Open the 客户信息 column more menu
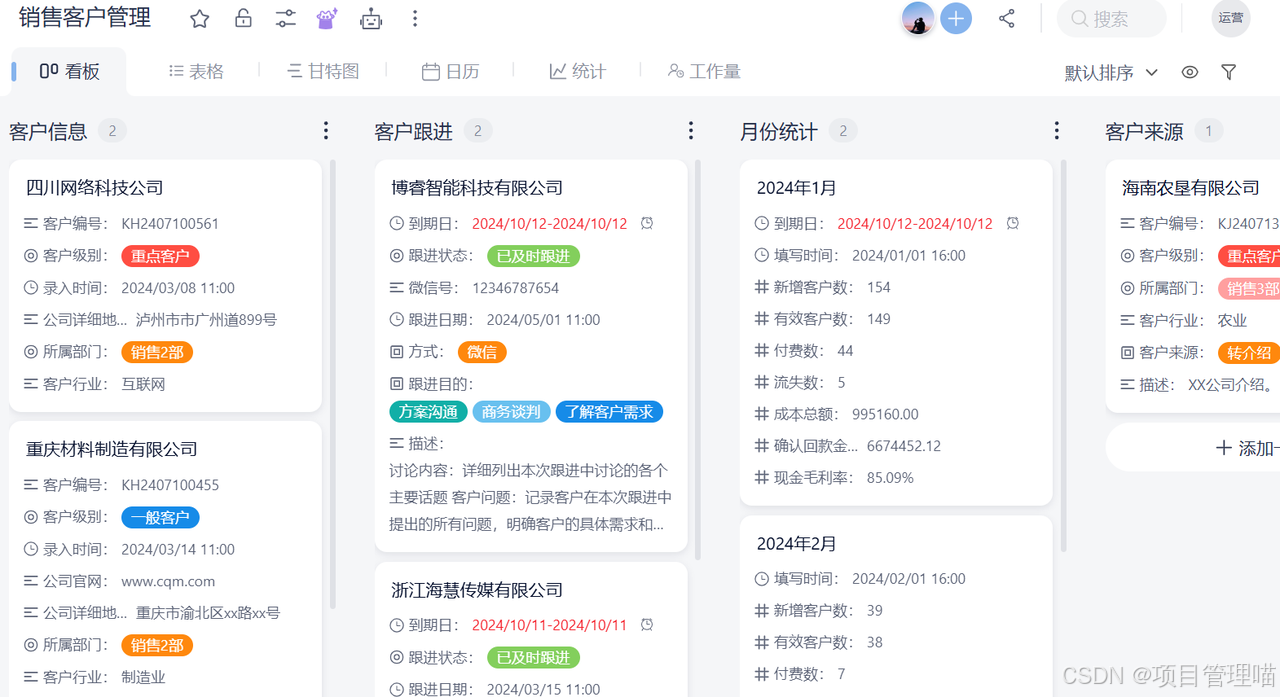This screenshot has width=1280, height=697. (326, 131)
